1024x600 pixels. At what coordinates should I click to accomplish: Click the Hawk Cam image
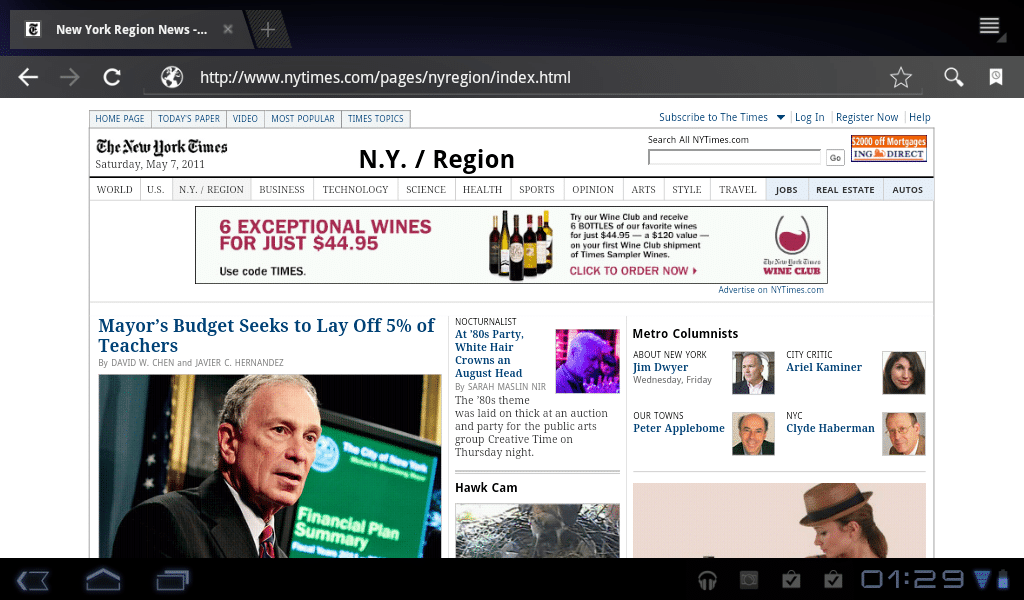(x=537, y=530)
